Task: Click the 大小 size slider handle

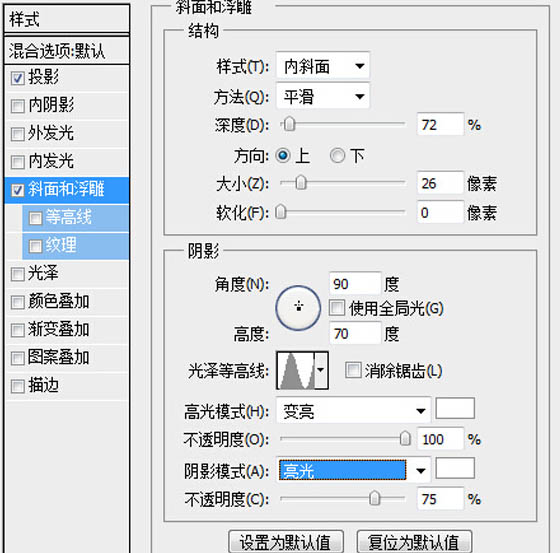Action: [x=301, y=183]
